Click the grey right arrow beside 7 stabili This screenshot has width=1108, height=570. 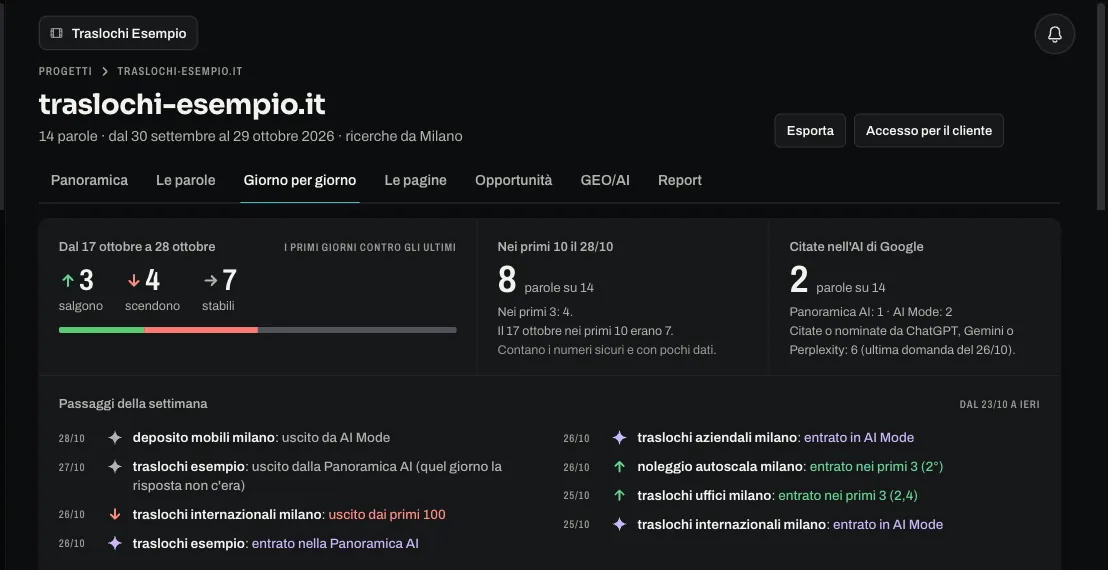(211, 280)
